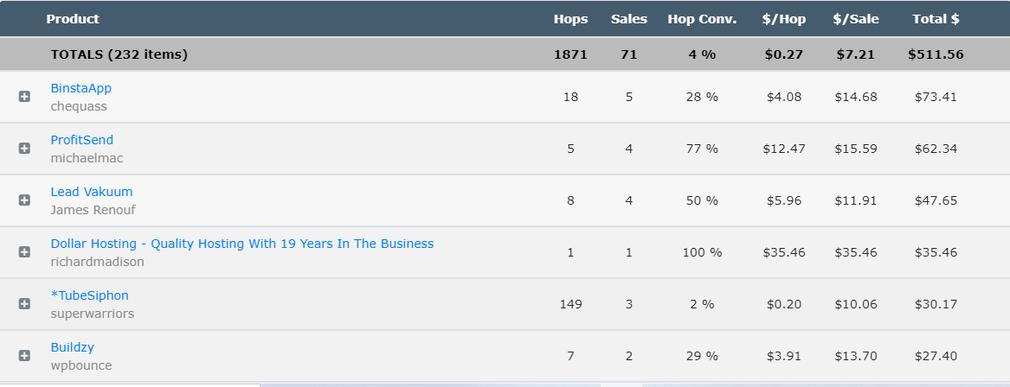Image resolution: width=1010 pixels, height=387 pixels.
Task: Click *TubeSiphon hops count 149
Action: (571, 304)
